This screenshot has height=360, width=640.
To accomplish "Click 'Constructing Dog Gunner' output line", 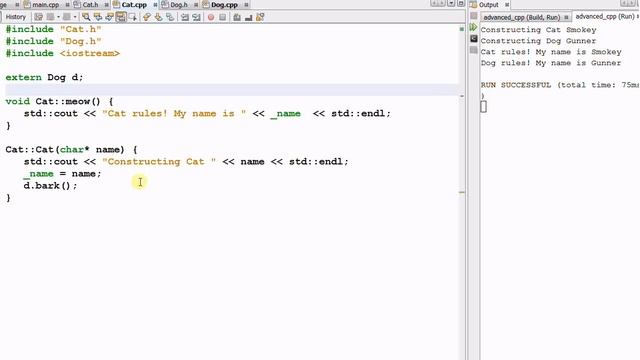I will pos(538,41).
